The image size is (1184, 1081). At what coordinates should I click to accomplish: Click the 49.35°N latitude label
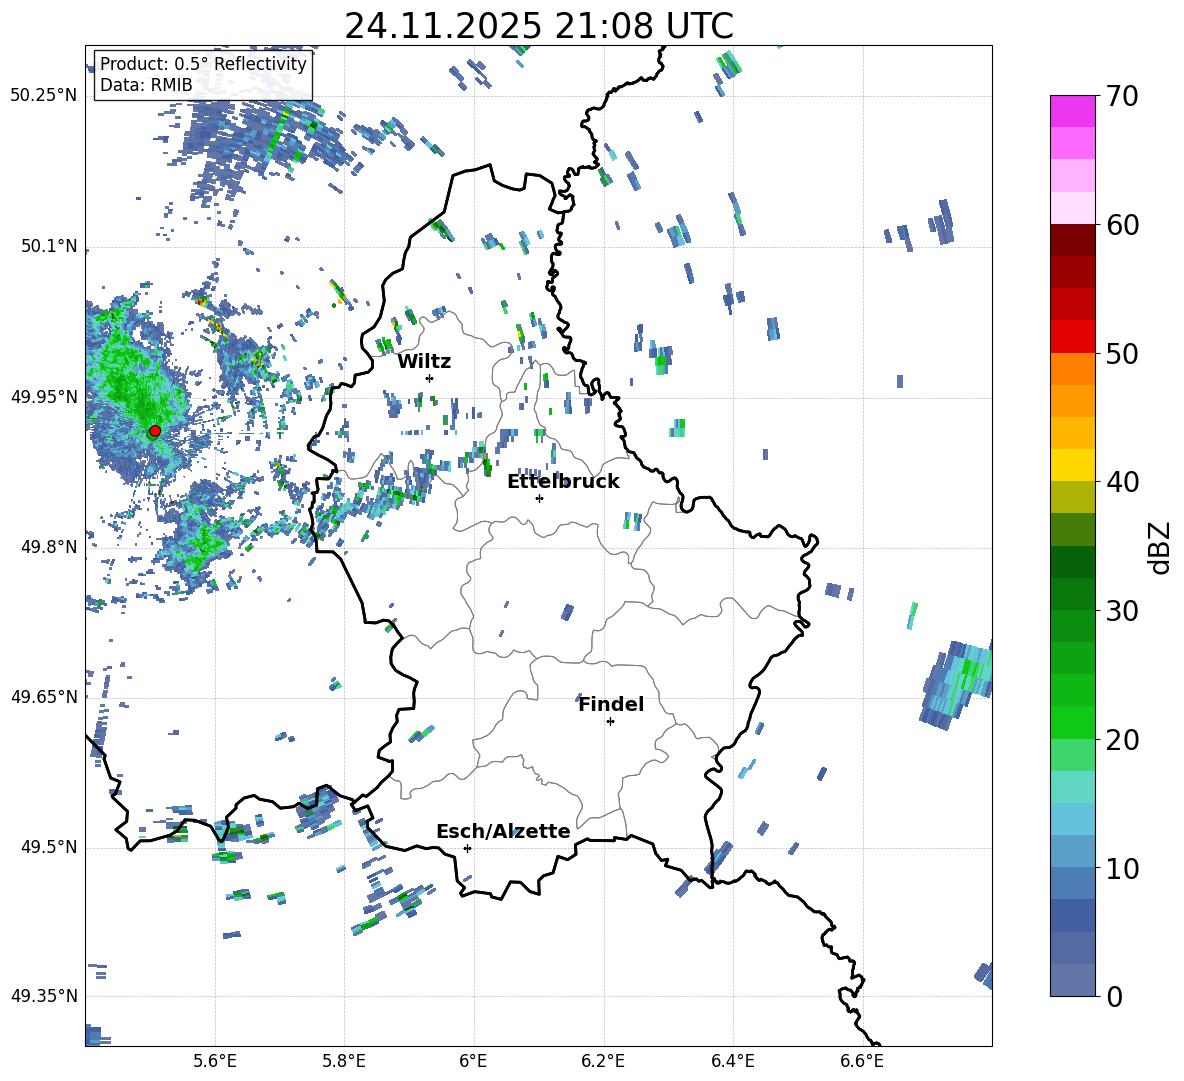[x=44, y=996]
